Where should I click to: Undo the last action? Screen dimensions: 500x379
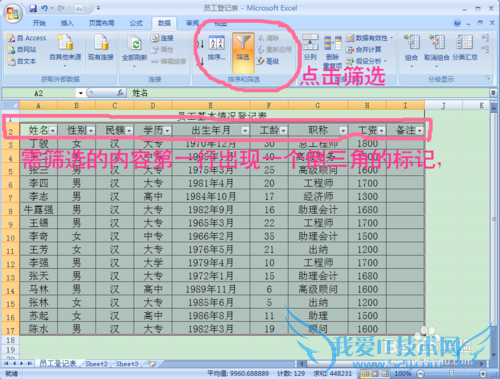tap(44, 8)
